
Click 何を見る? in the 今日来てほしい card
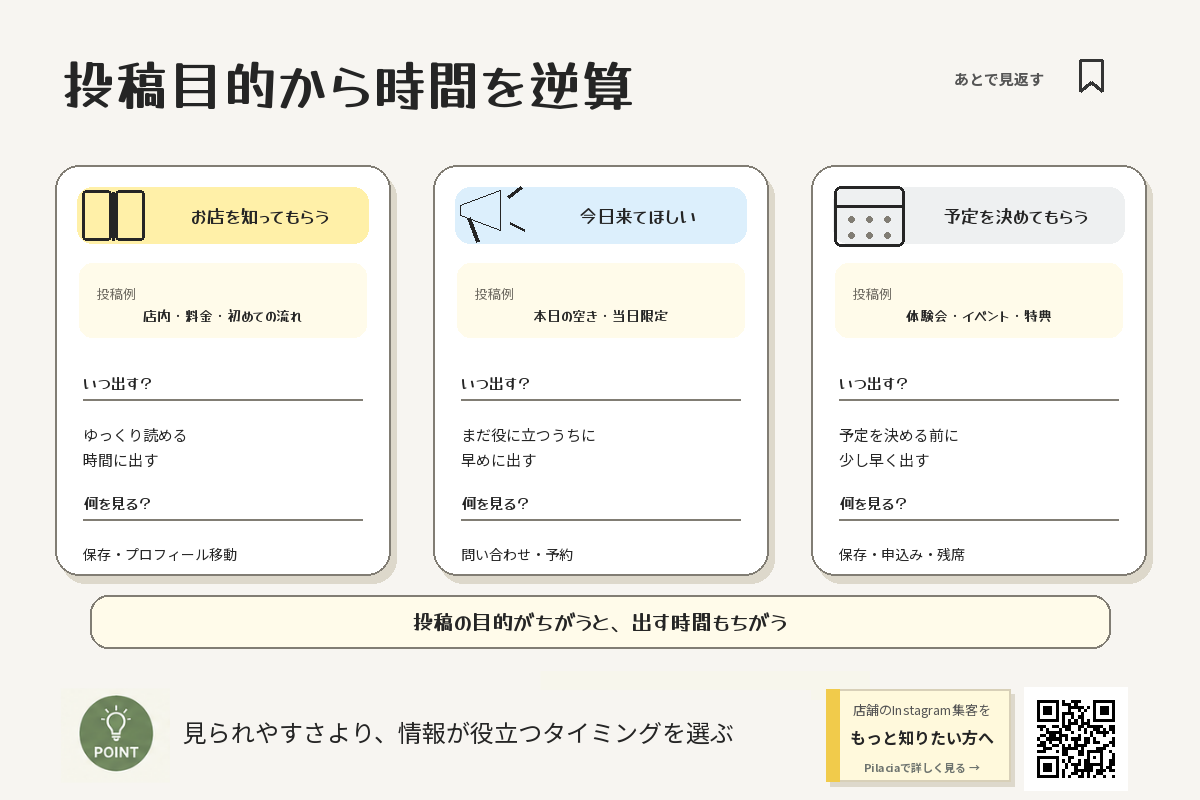(495, 503)
